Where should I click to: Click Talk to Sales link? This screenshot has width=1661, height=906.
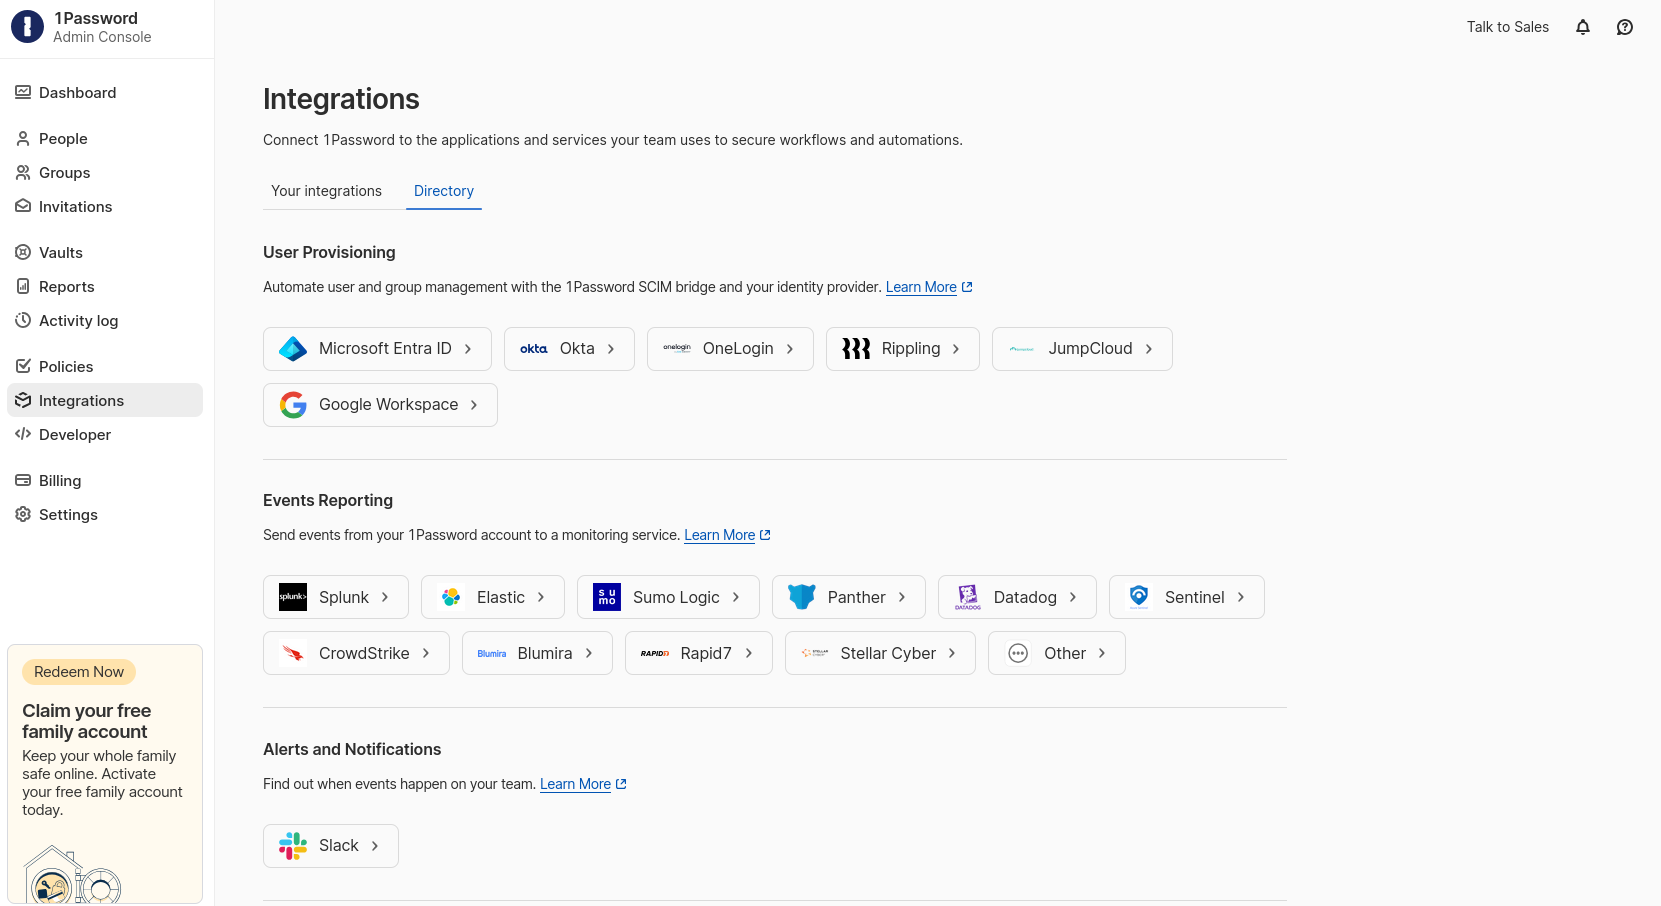tap(1508, 27)
